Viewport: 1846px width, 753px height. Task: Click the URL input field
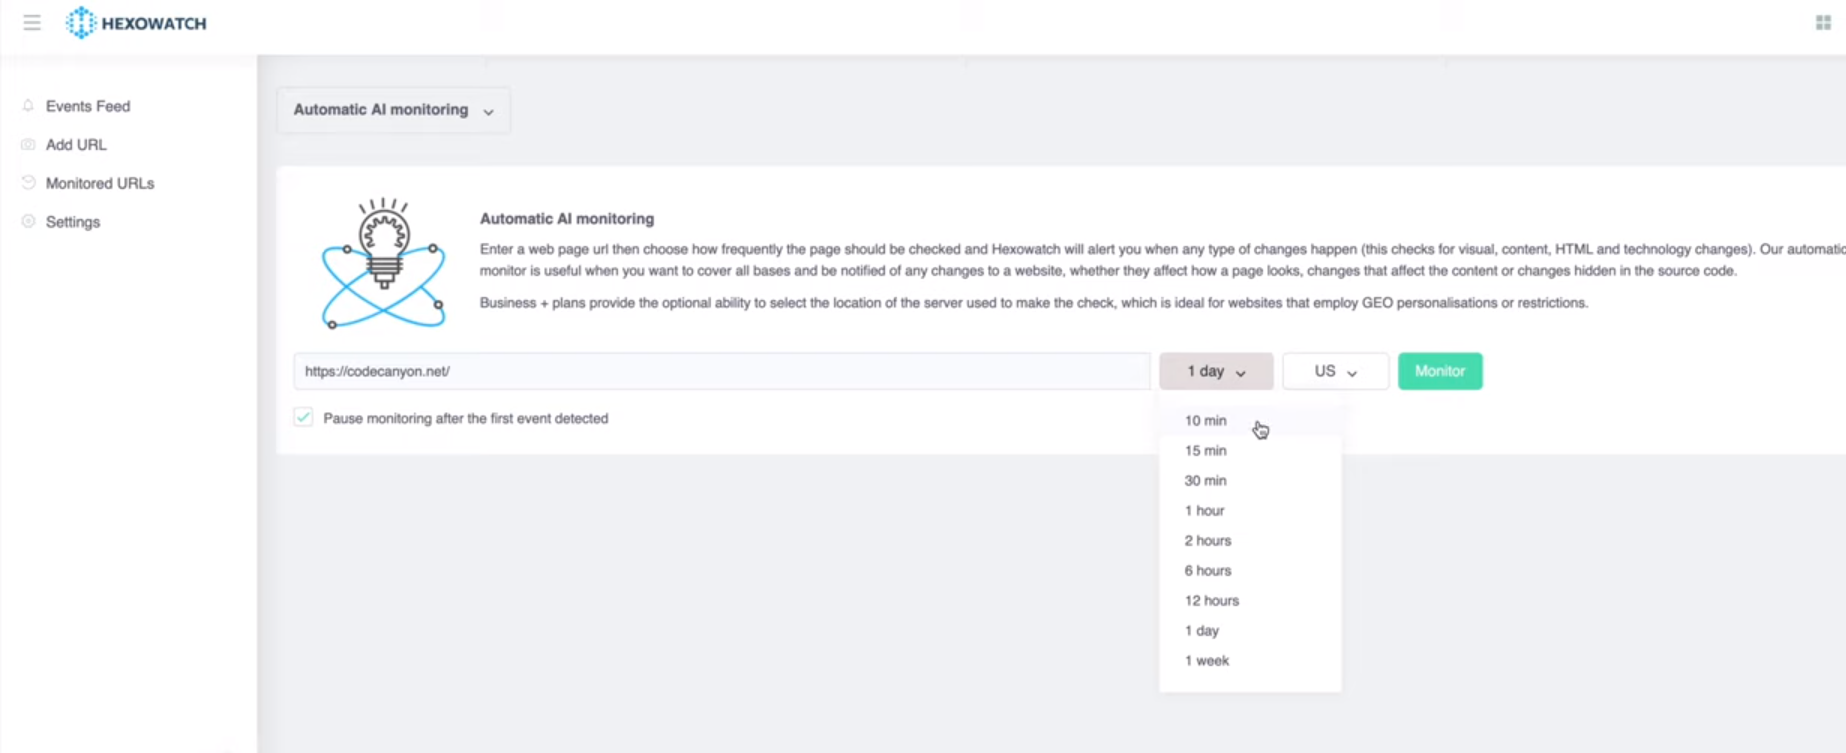point(720,371)
